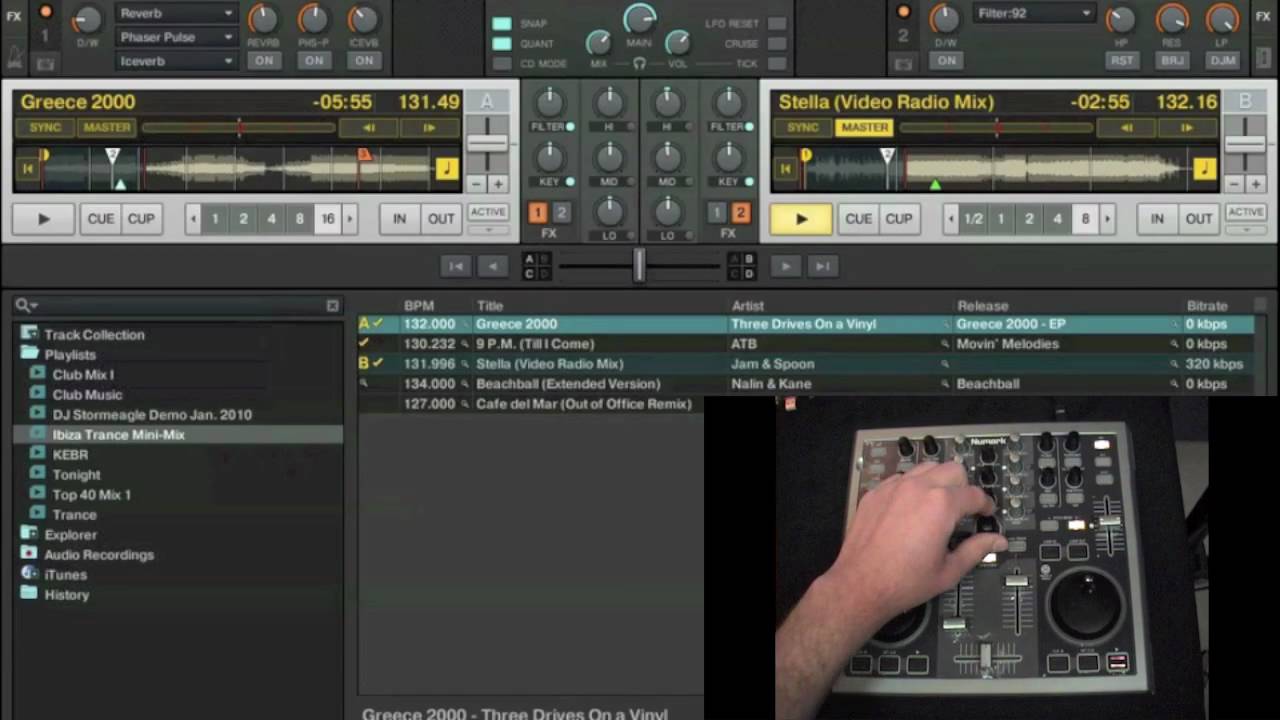
Task: Enable the CRUISE option
Action: (776, 43)
